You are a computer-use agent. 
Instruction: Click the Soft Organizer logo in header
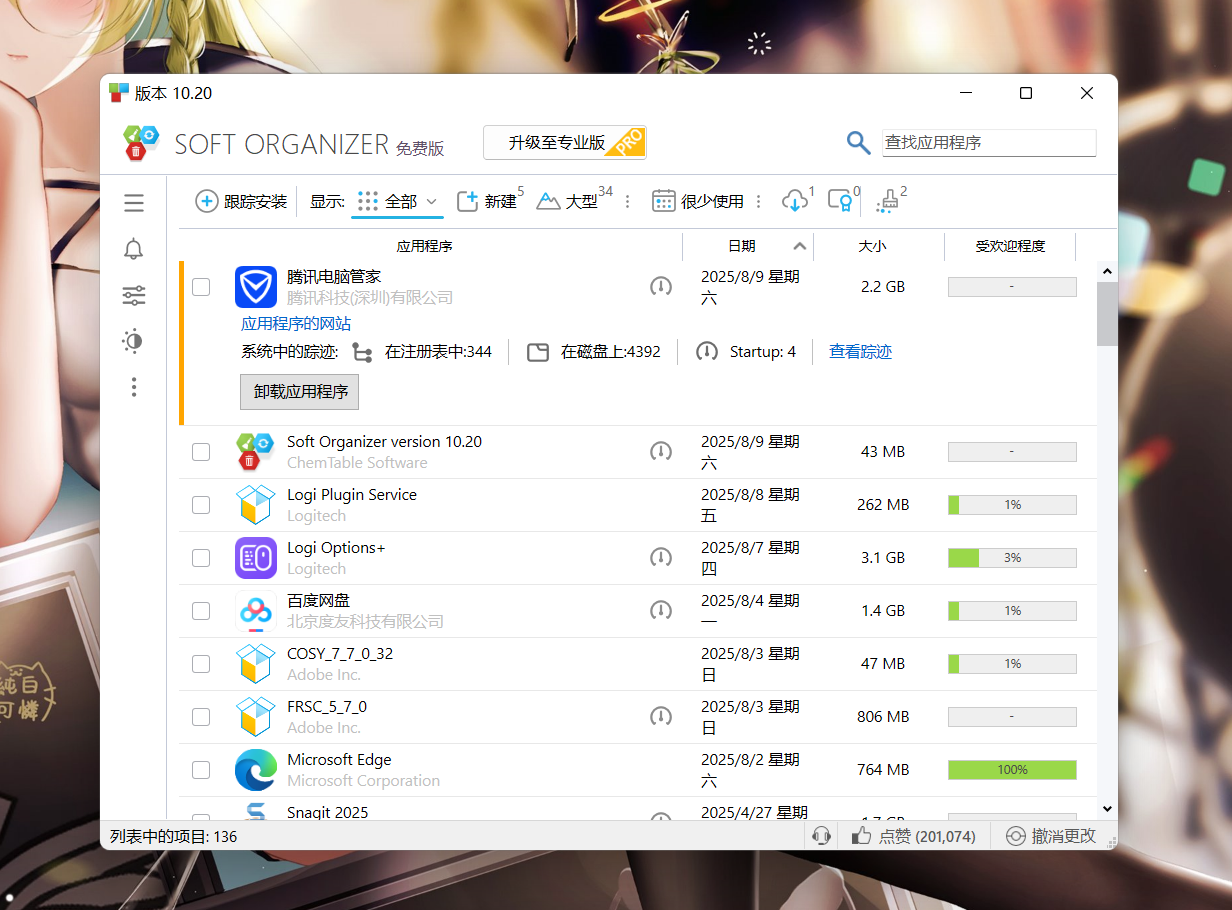(x=142, y=143)
